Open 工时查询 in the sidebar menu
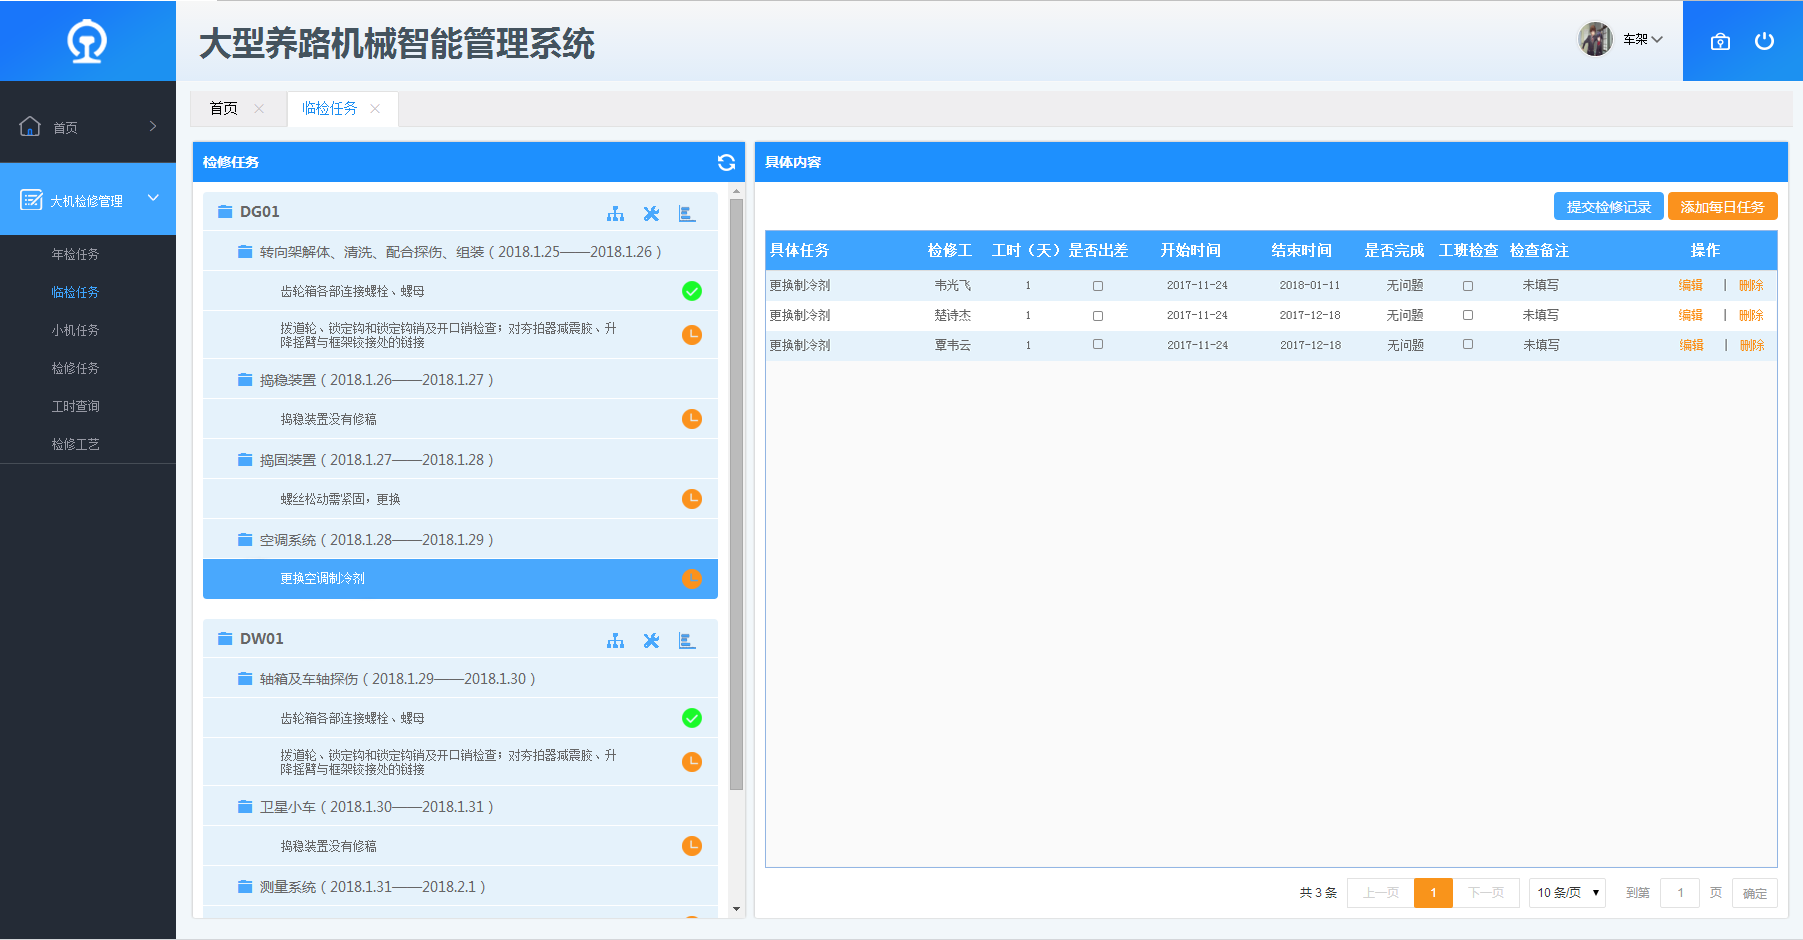This screenshot has height=940, width=1803. [x=75, y=406]
